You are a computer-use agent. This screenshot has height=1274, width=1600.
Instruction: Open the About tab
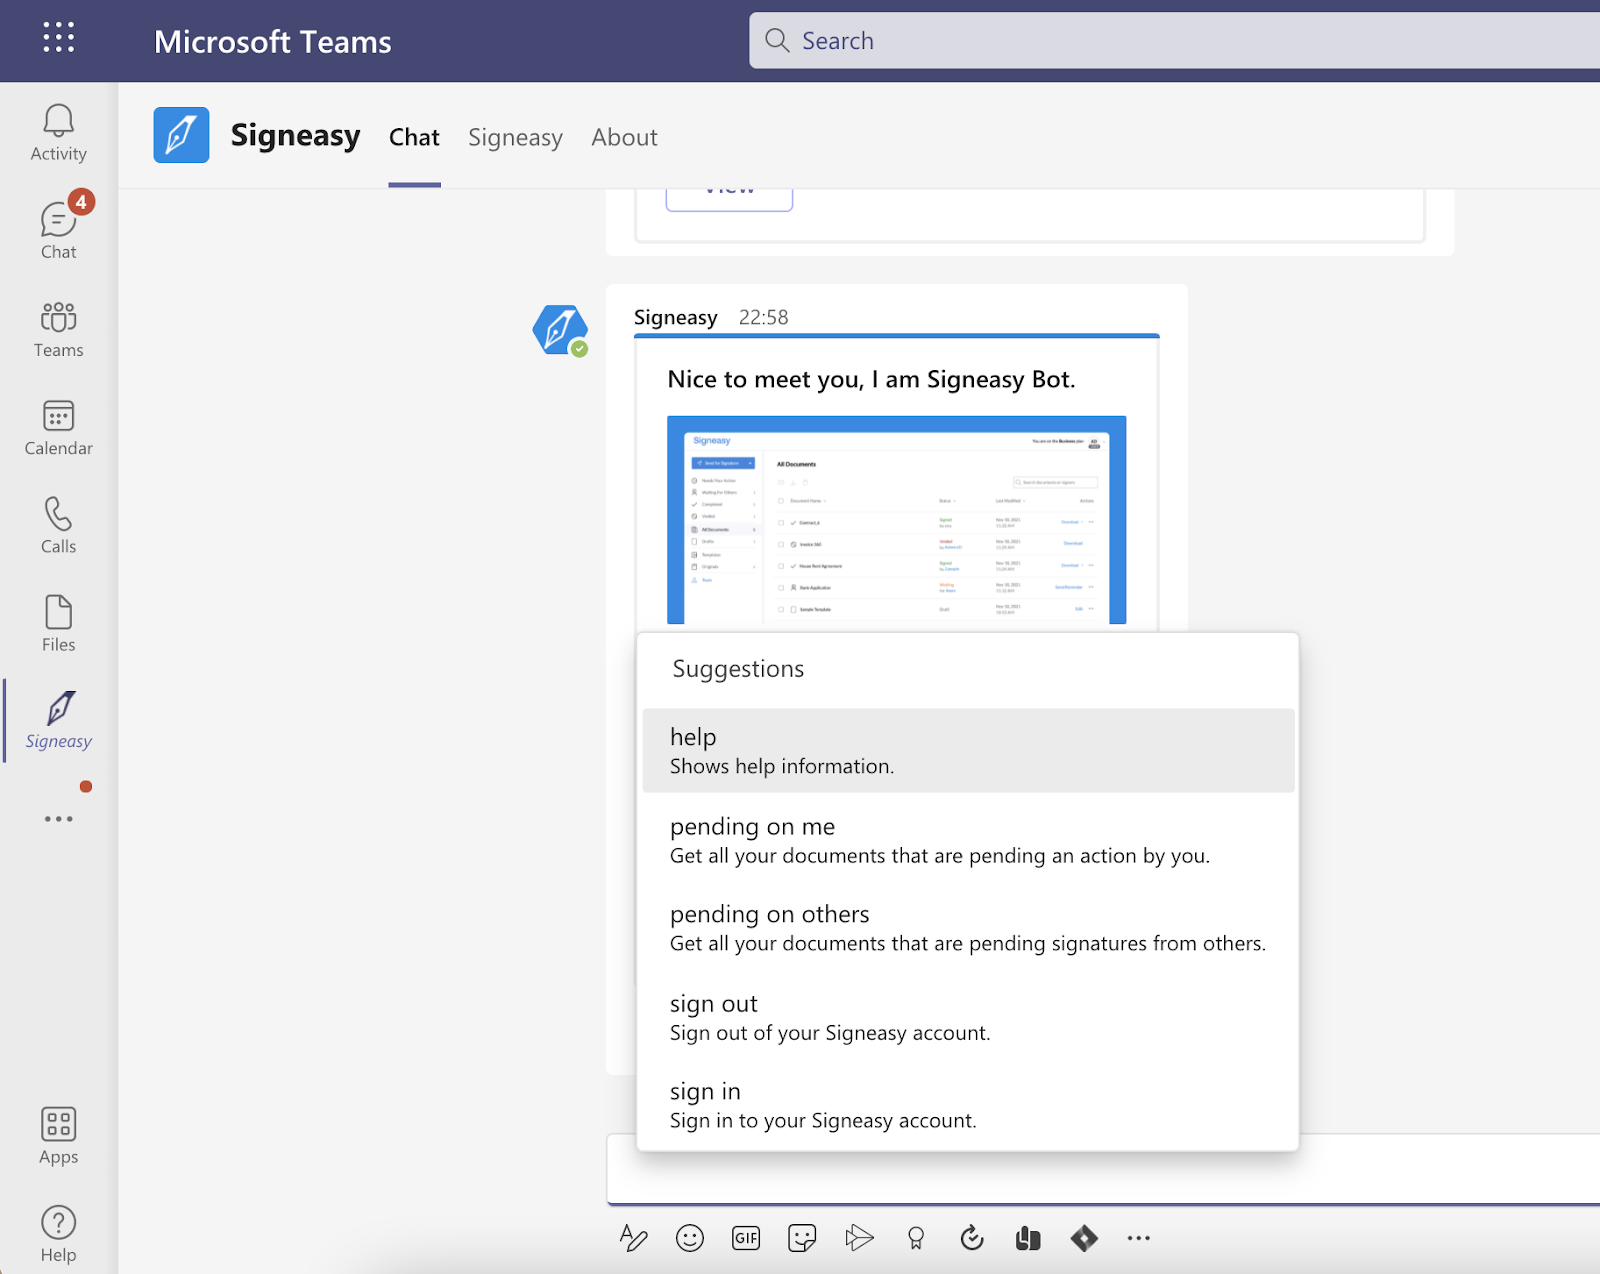(624, 137)
